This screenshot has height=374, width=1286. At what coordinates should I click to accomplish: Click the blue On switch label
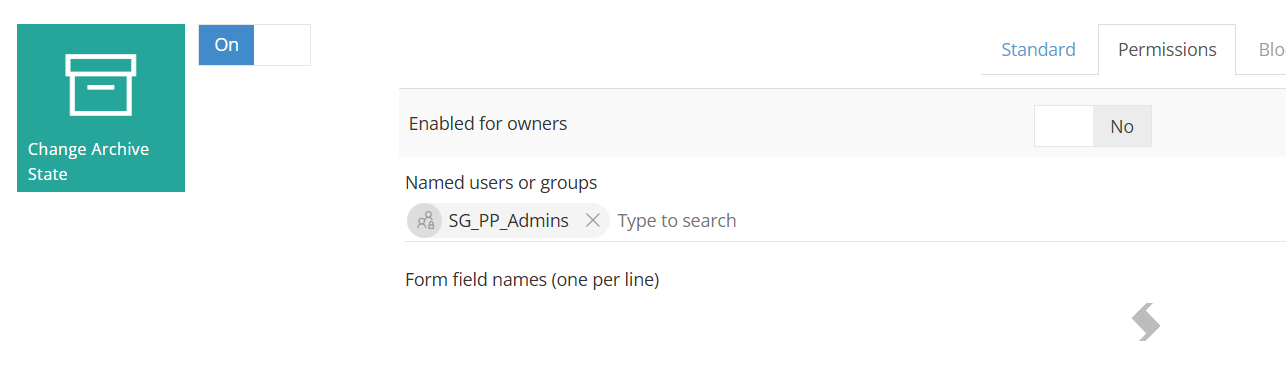226,45
